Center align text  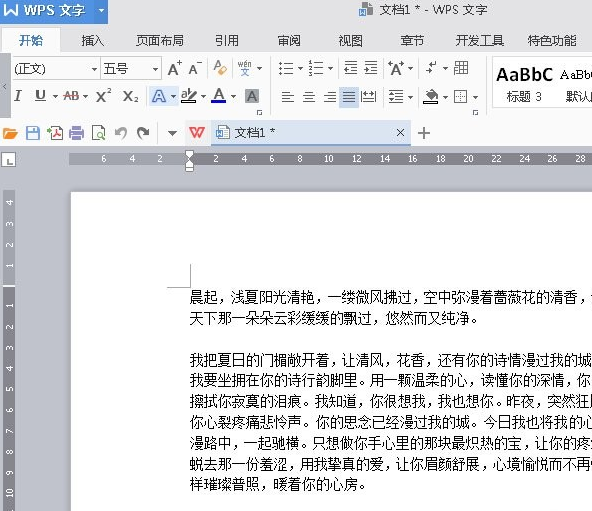coord(309,97)
